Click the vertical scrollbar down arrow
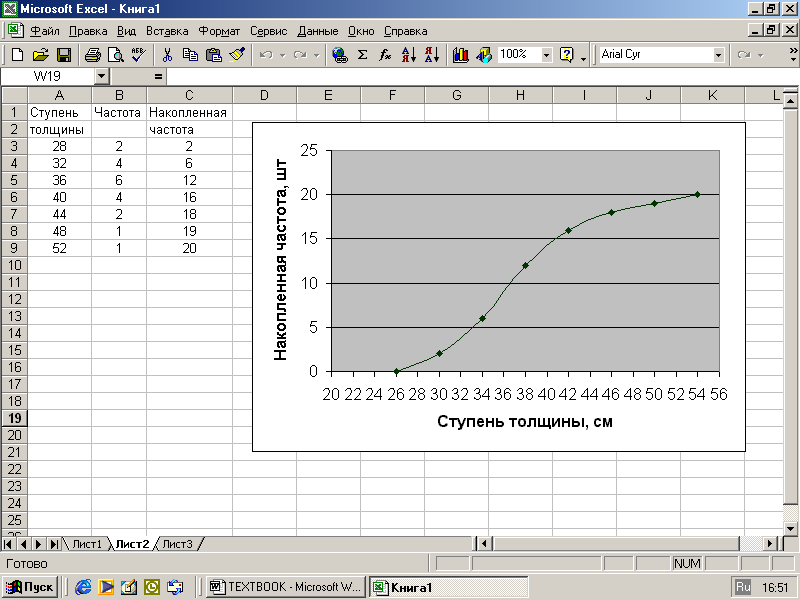The image size is (800, 600). pyautogui.click(x=790, y=529)
